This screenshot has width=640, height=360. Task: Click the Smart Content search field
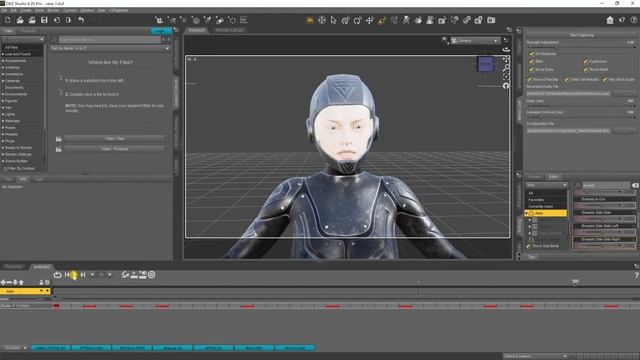[x=110, y=40]
